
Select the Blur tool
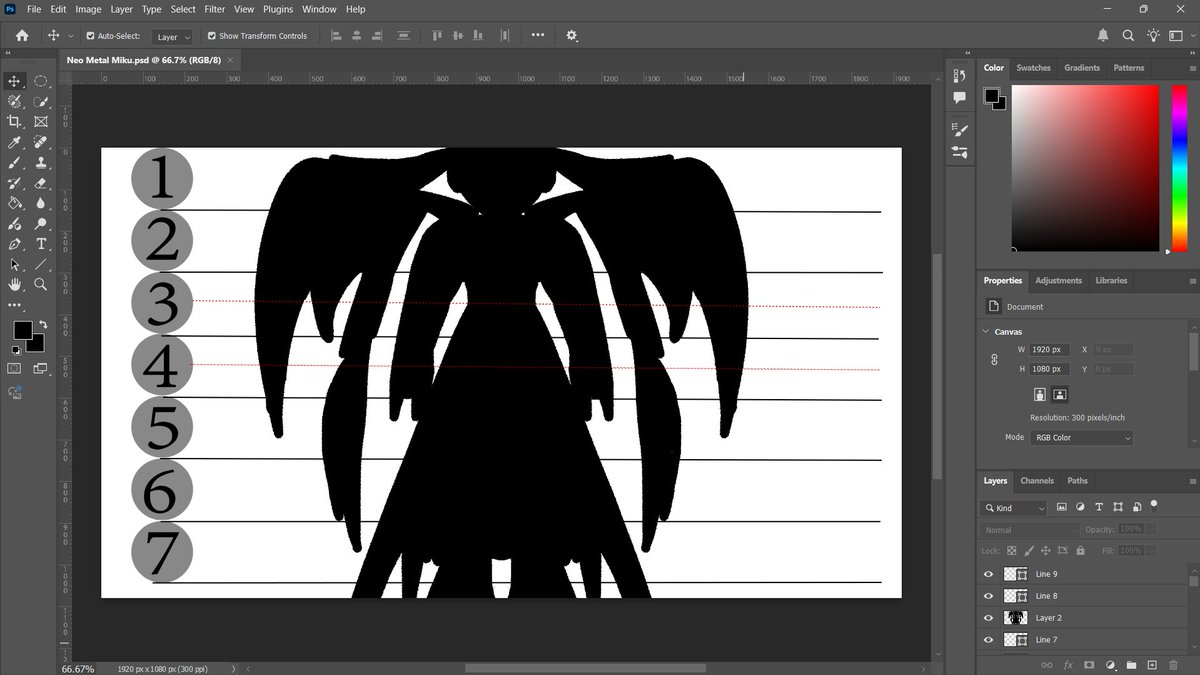(41, 203)
